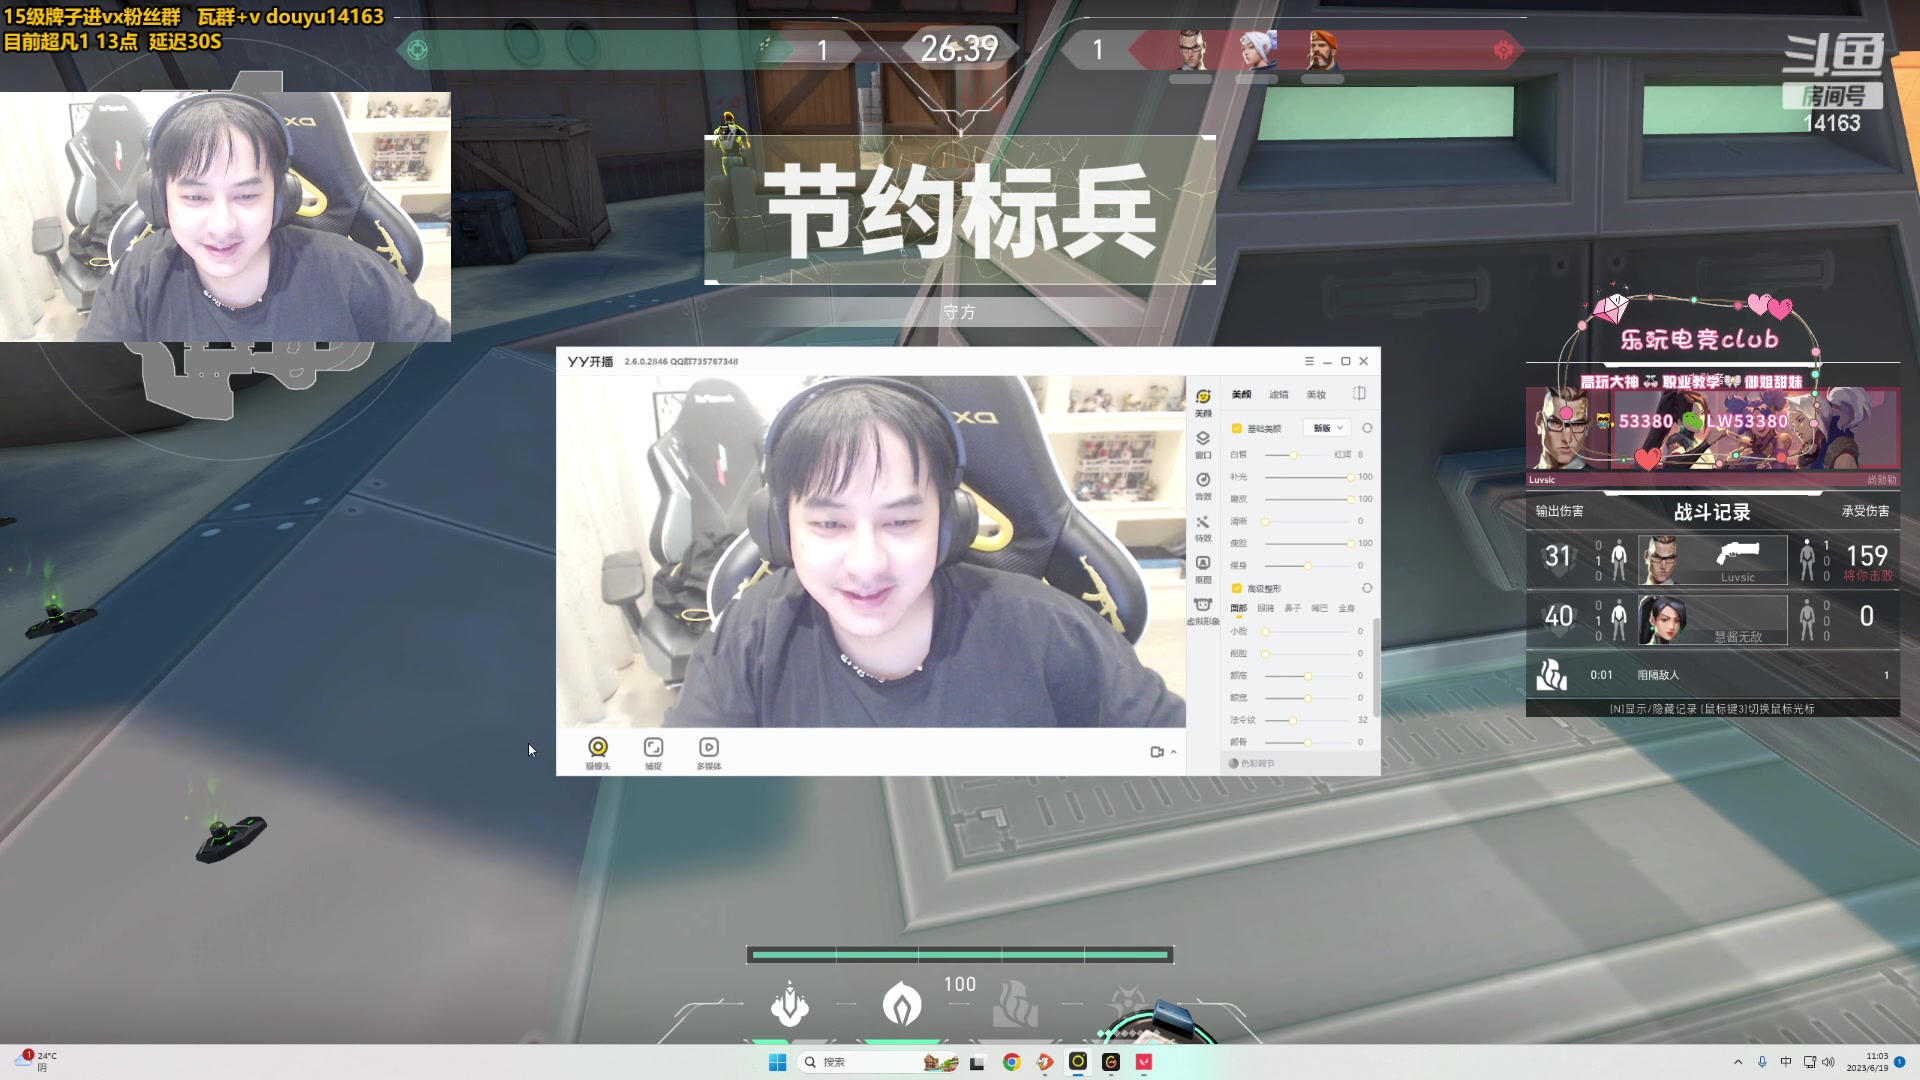Open the 窗口 window layers icon
The width and height of the screenshot is (1920, 1080).
(1203, 444)
